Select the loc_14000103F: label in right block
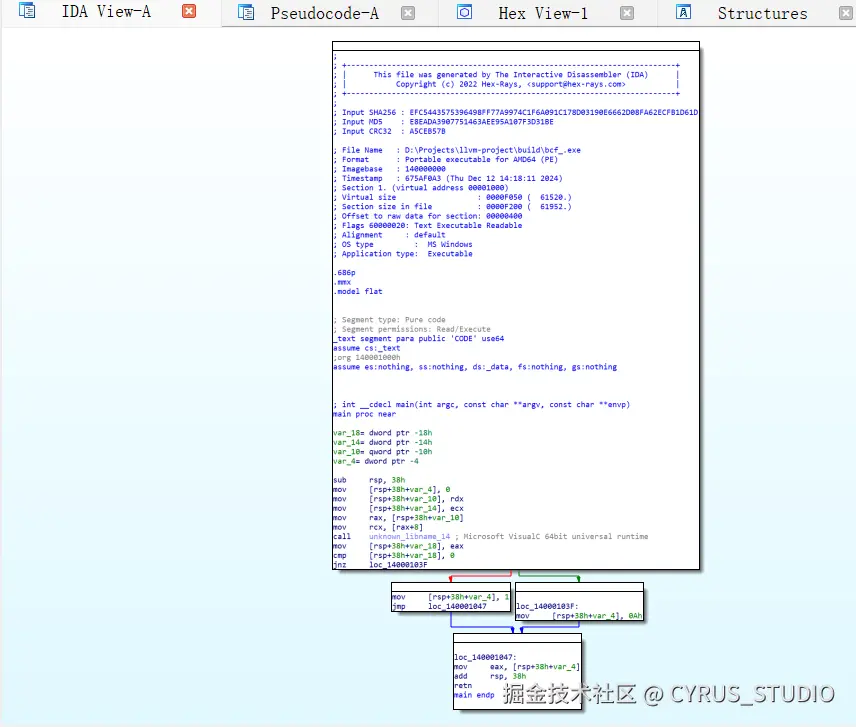 547,606
